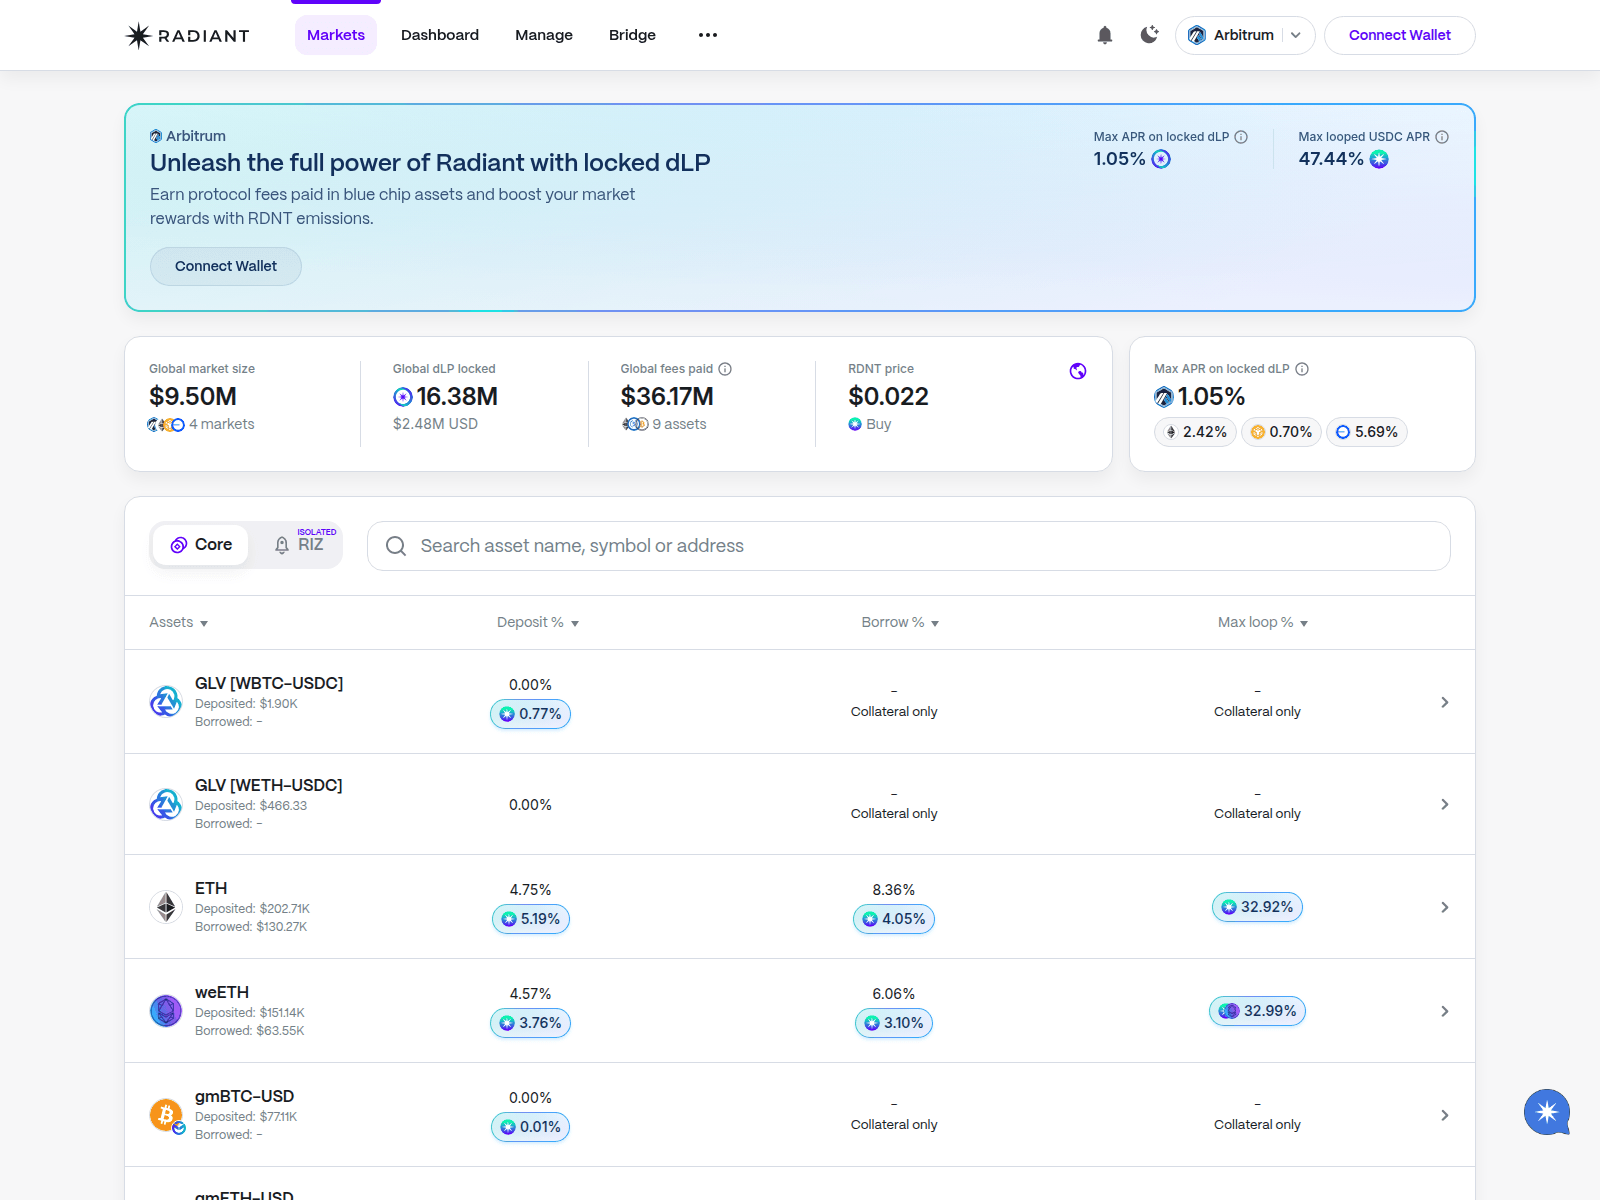Sort by Borrow % column
This screenshot has width=1600, height=1200.
coord(900,622)
